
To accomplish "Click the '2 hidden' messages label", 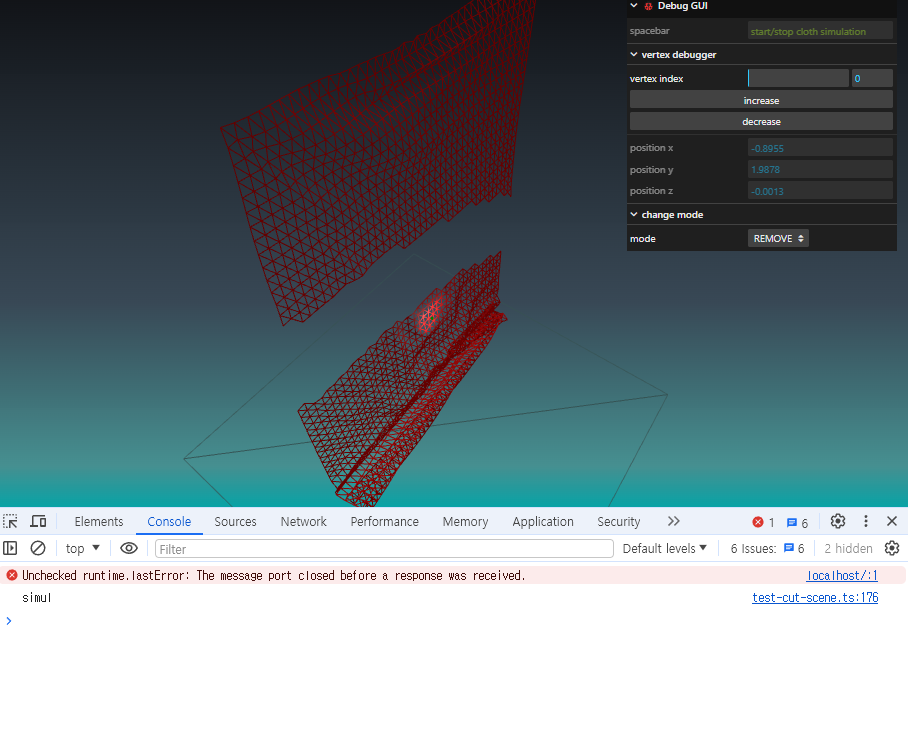I will 848,548.
